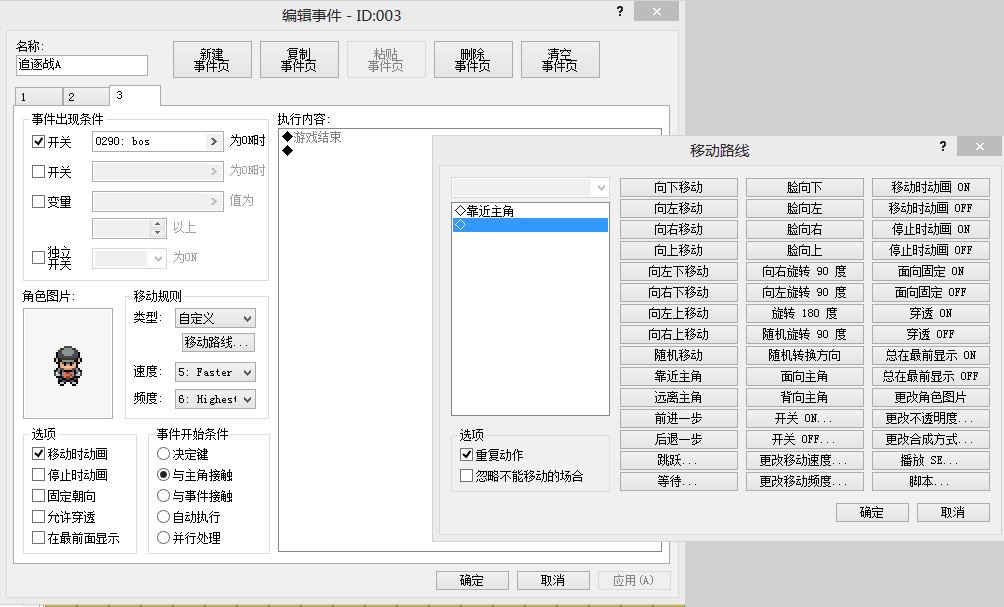Switch to event page tab 1
This screenshot has width=1004, height=607.
click(38, 97)
